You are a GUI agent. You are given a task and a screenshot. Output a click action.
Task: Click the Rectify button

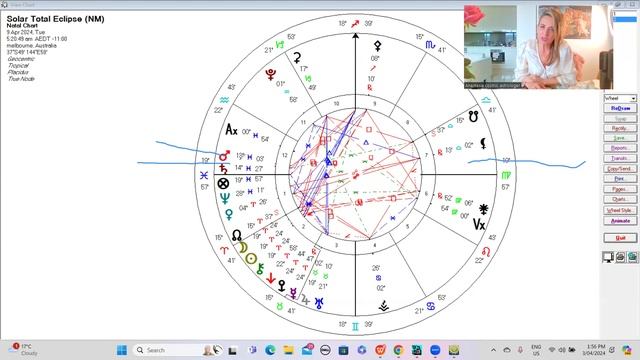click(x=620, y=128)
